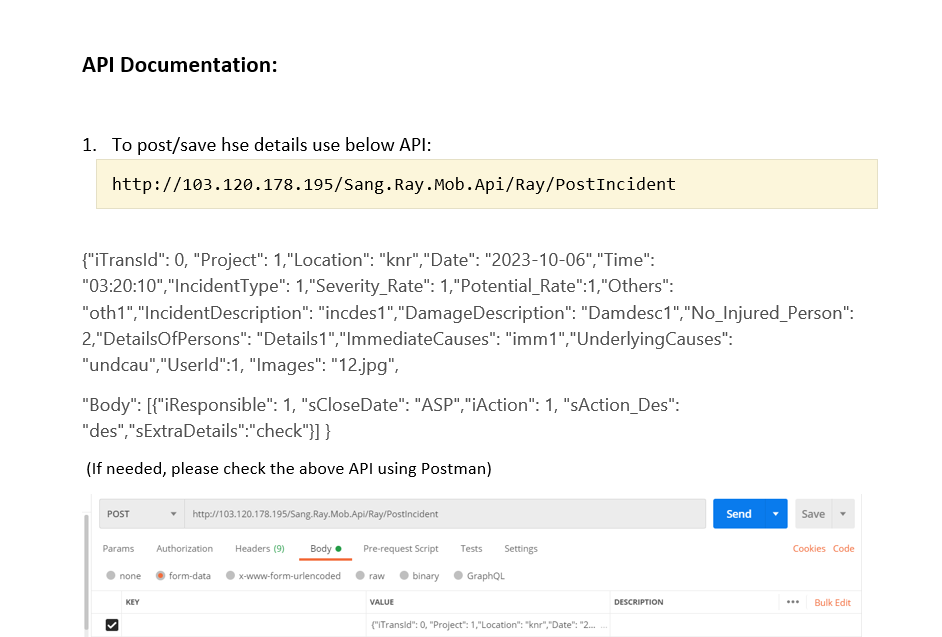Open the Tests tab
This screenshot has width=942, height=637.
pyautogui.click(x=471, y=549)
